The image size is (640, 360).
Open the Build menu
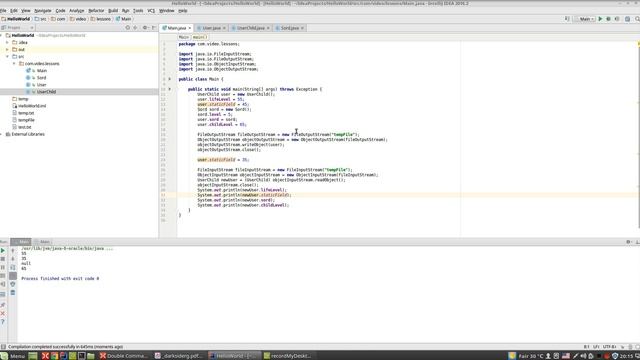tap(113, 11)
